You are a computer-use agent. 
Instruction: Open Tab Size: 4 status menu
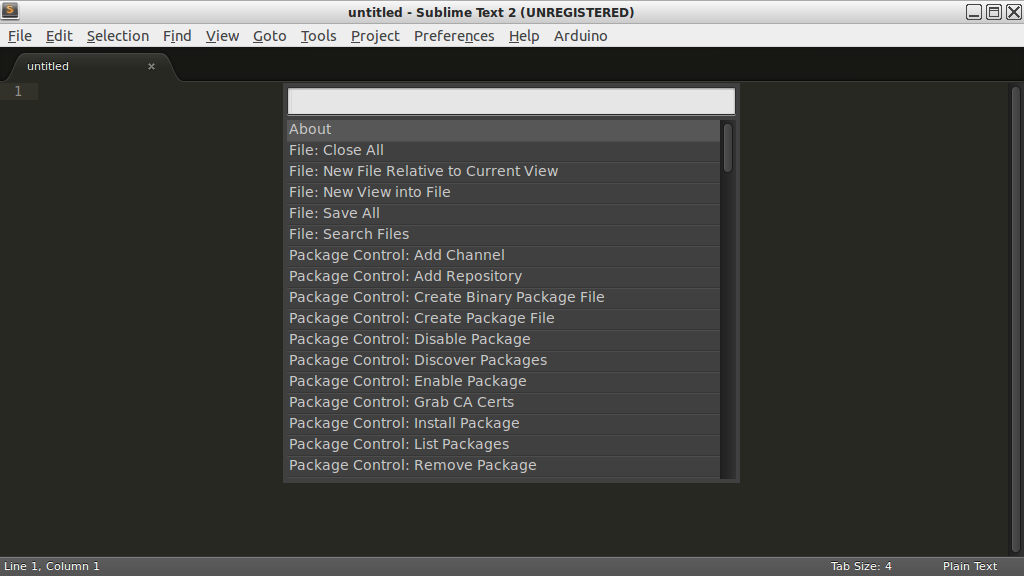tap(861, 566)
